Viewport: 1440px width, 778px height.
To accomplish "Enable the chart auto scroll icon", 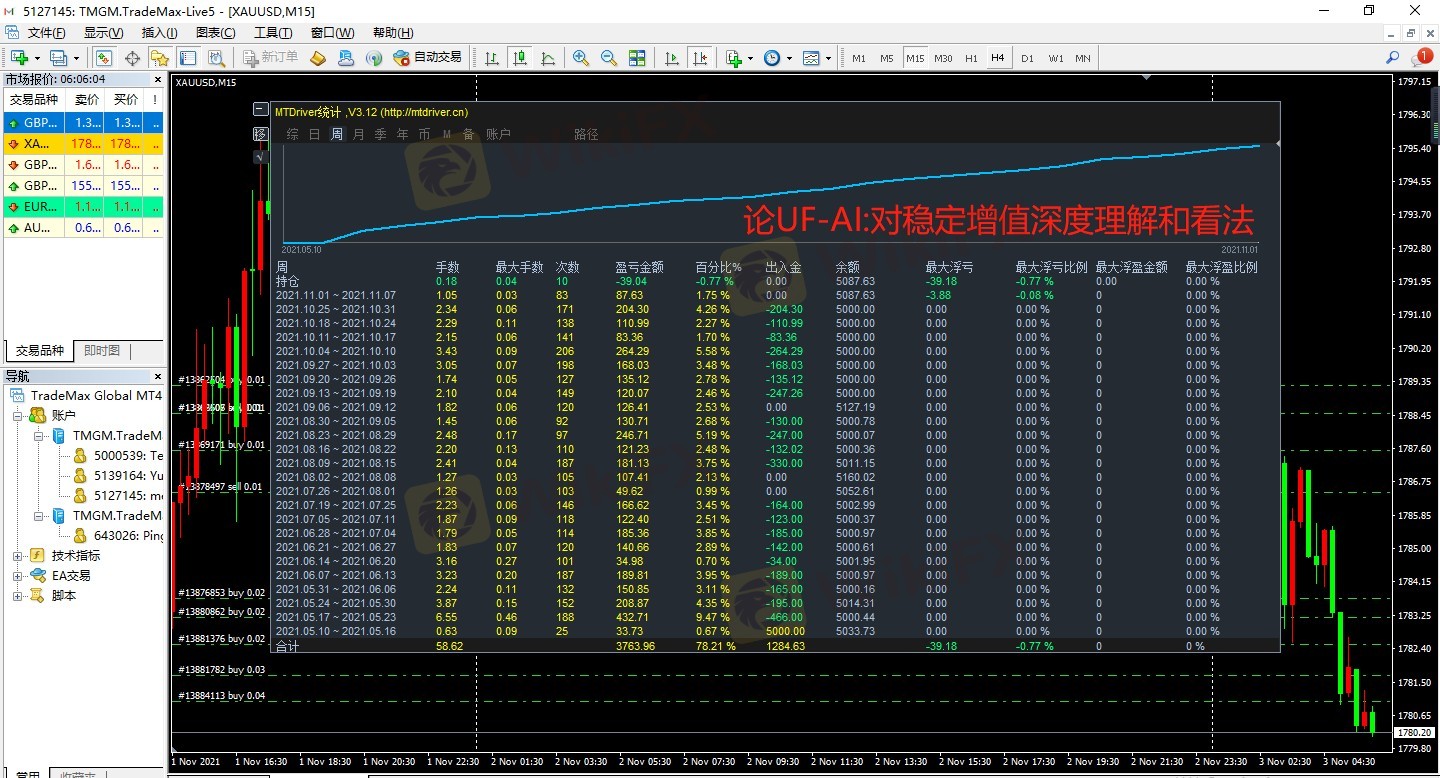I will 672,58.
